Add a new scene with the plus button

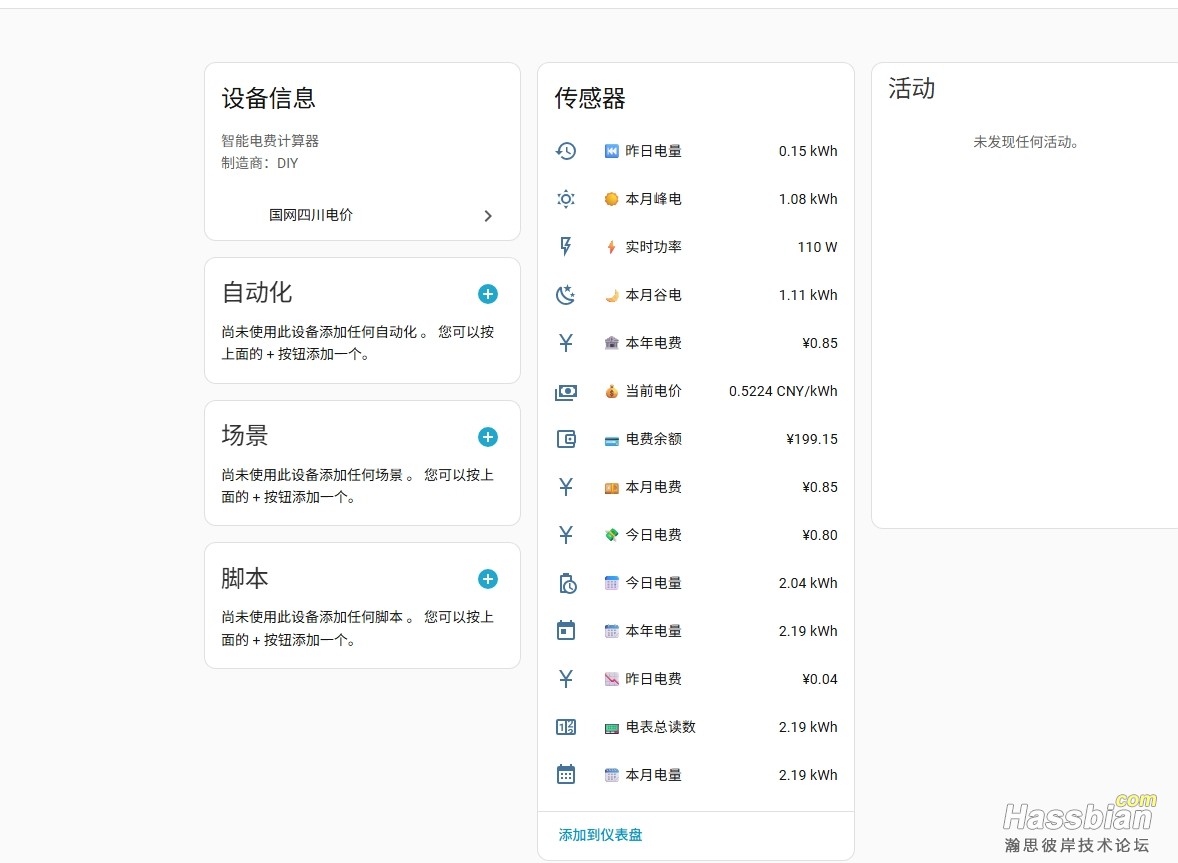(x=488, y=437)
